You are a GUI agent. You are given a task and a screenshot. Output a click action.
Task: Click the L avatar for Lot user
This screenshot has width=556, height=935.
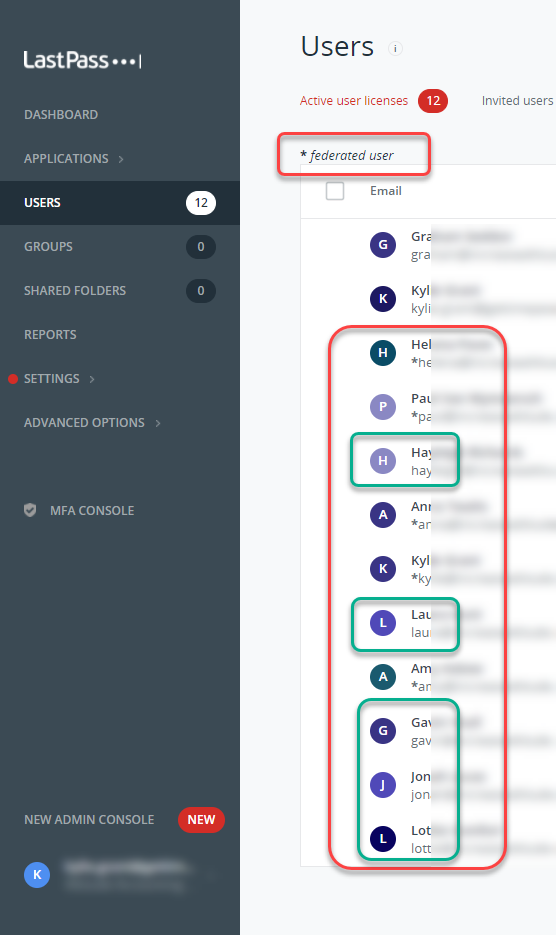383,838
